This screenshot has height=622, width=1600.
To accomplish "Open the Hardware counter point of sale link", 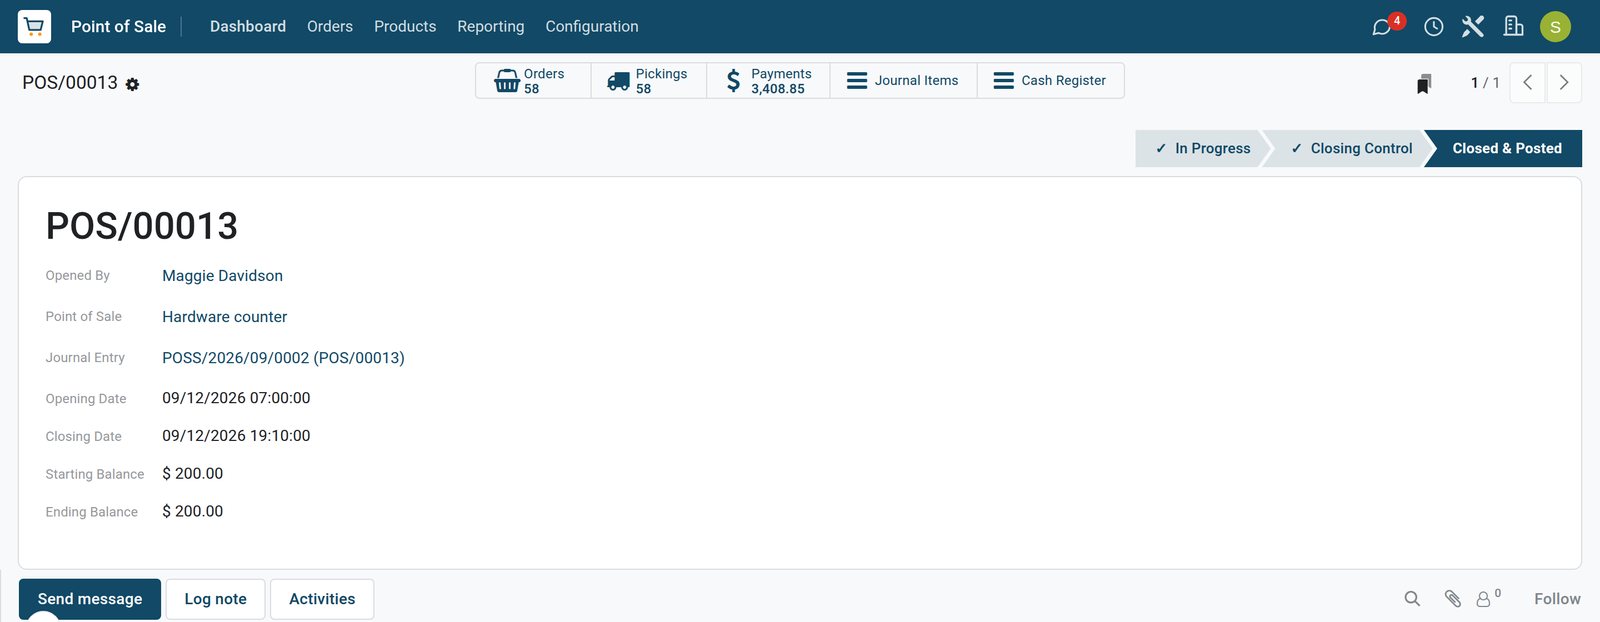I will pos(224,317).
